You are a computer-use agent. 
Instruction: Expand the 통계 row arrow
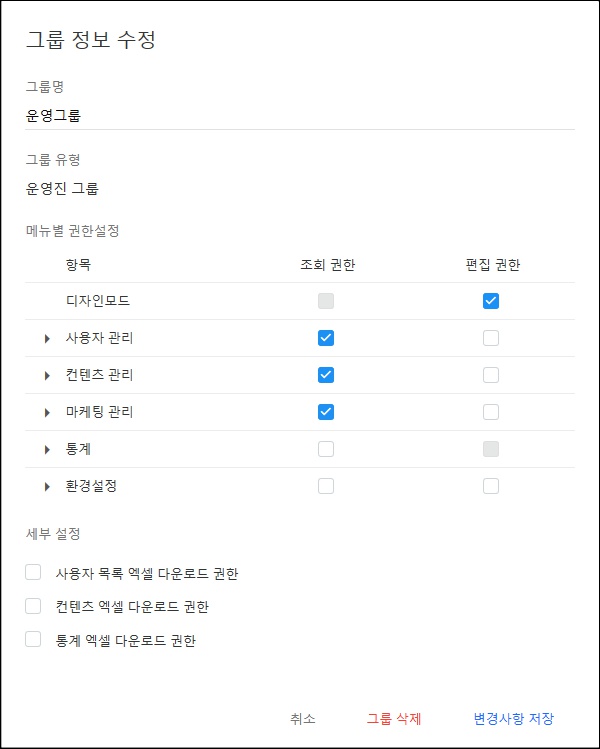[47, 450]
